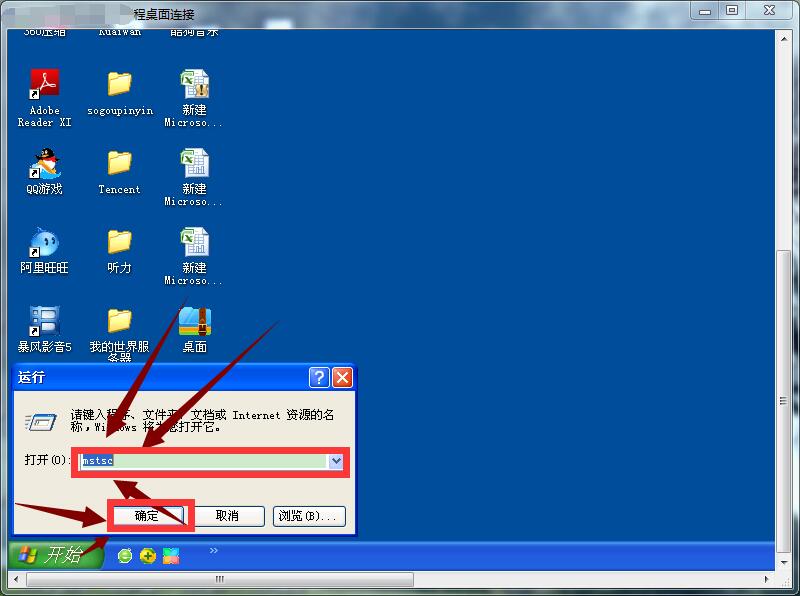Open the 阿里旺旺 desktop shortcut
The height and width of the screenshot is (596, 800).
(x=44, y=243)
